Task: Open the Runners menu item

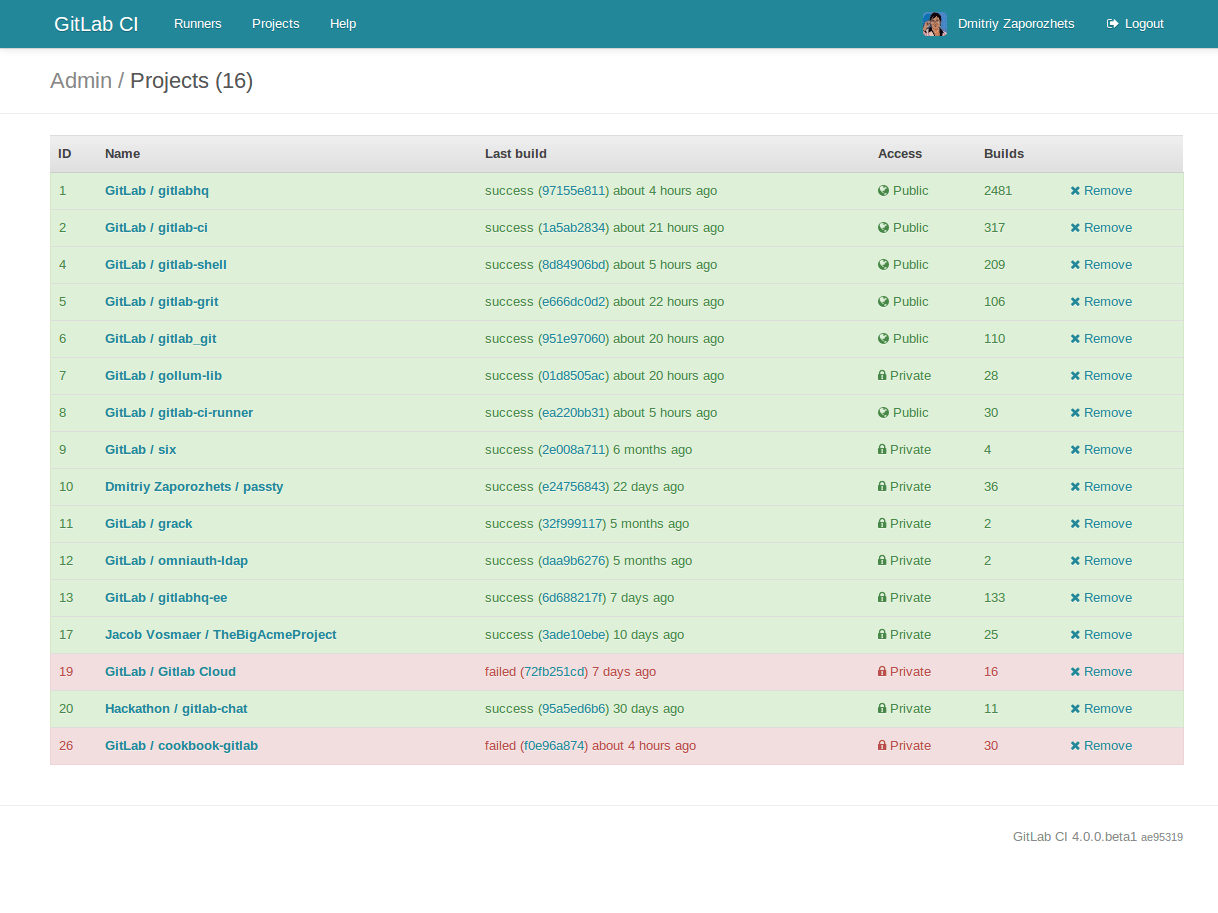Action: (x=198, y=24)
